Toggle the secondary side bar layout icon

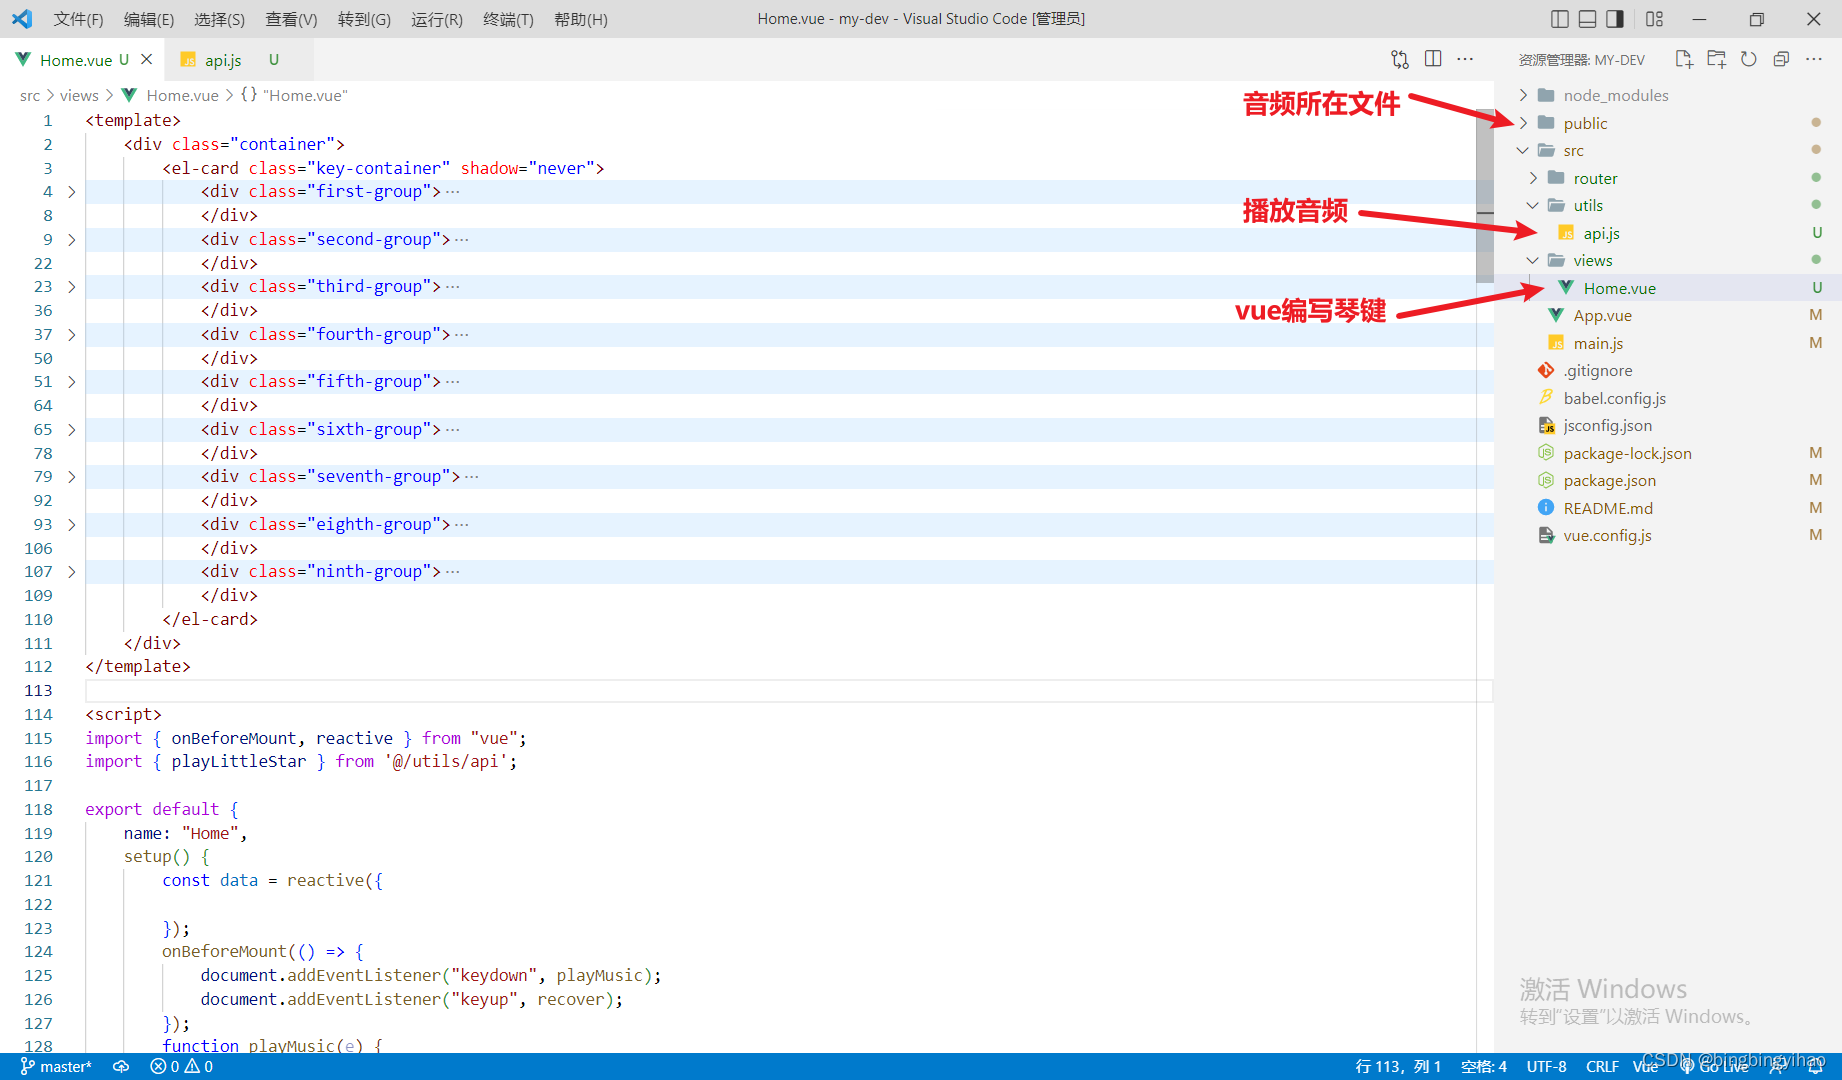tap(1615, 19)
